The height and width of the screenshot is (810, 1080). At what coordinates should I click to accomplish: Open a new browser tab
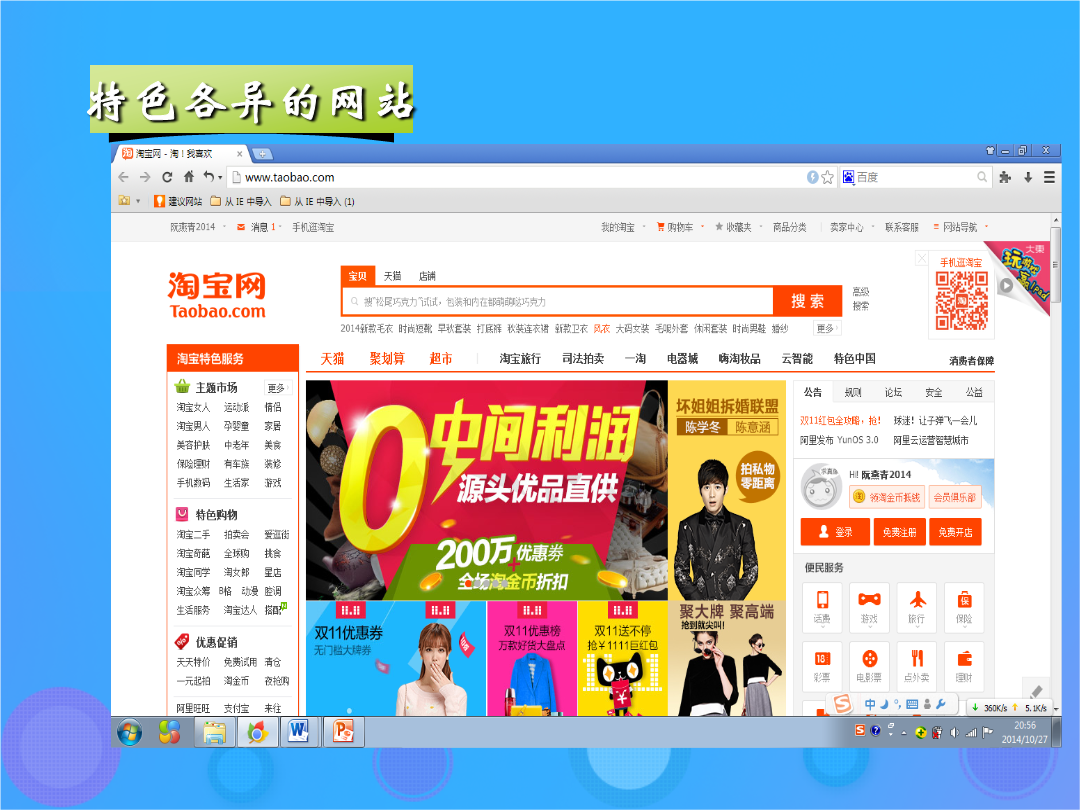click(262, 154)
